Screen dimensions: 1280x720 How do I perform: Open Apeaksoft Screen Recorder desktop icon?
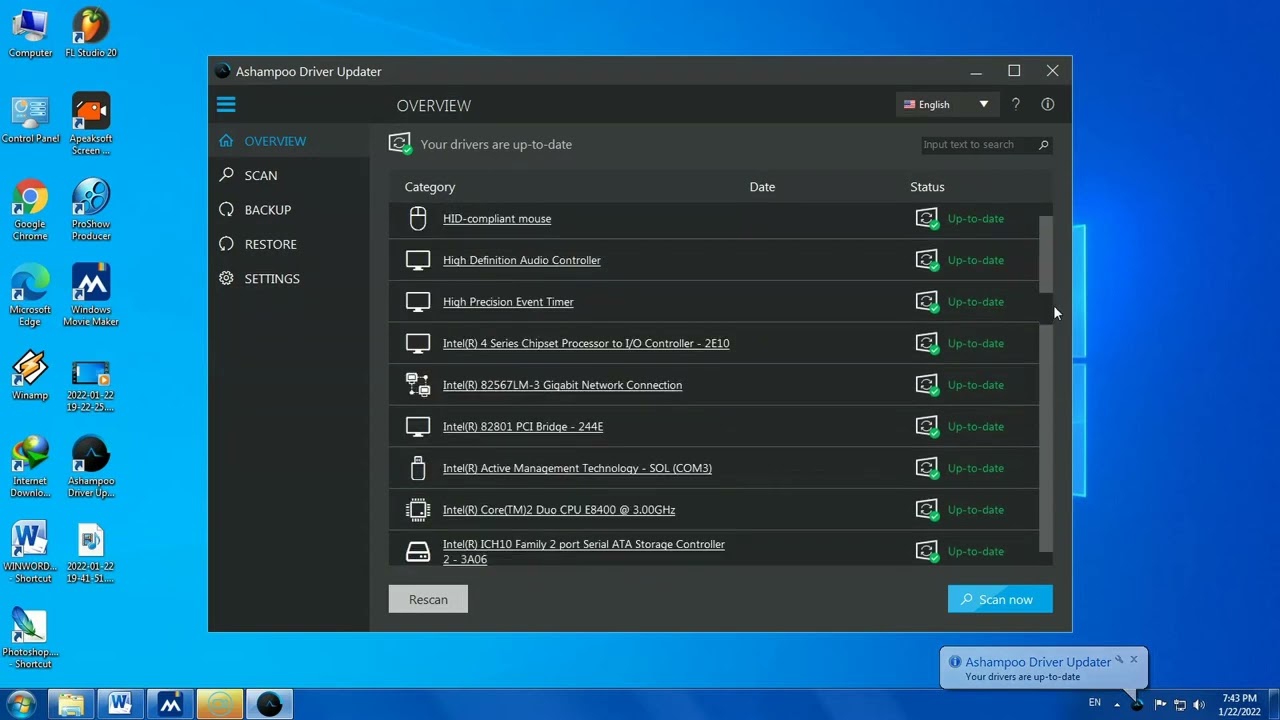[x=91, y=124]
